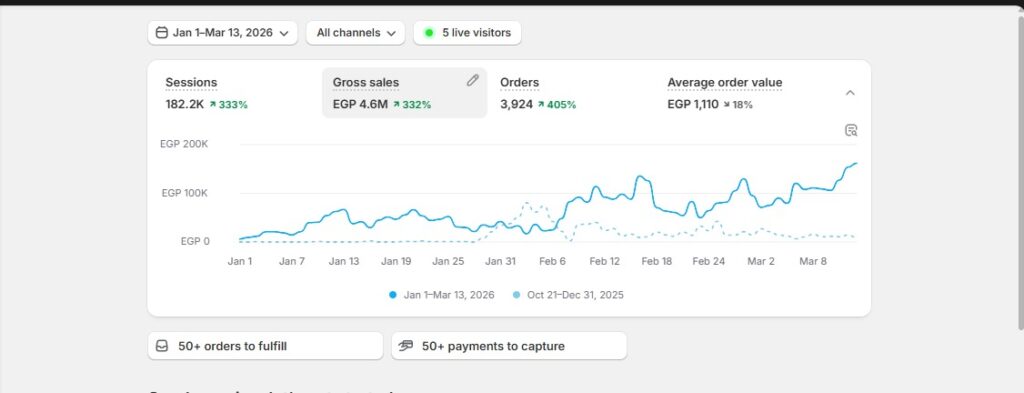Click the Feb 18 x-axis label

point(656,262)
